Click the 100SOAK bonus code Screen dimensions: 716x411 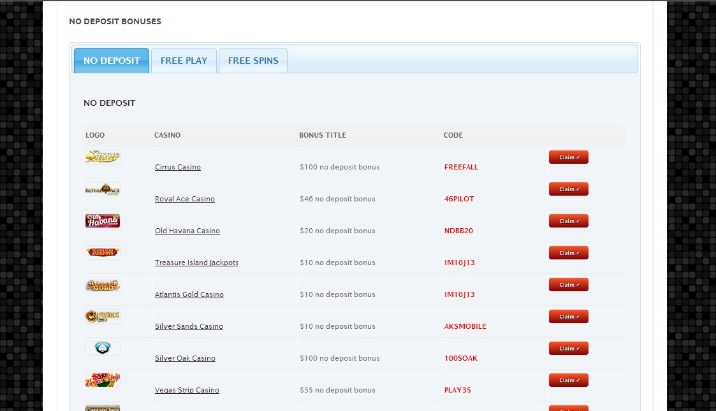coord(460,358)
